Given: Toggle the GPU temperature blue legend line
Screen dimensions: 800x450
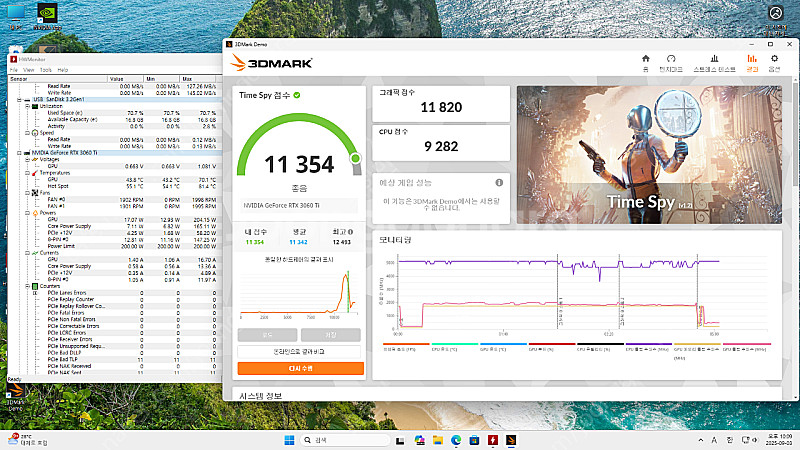Looking at the screenshot, I should (x=503, y=347).
